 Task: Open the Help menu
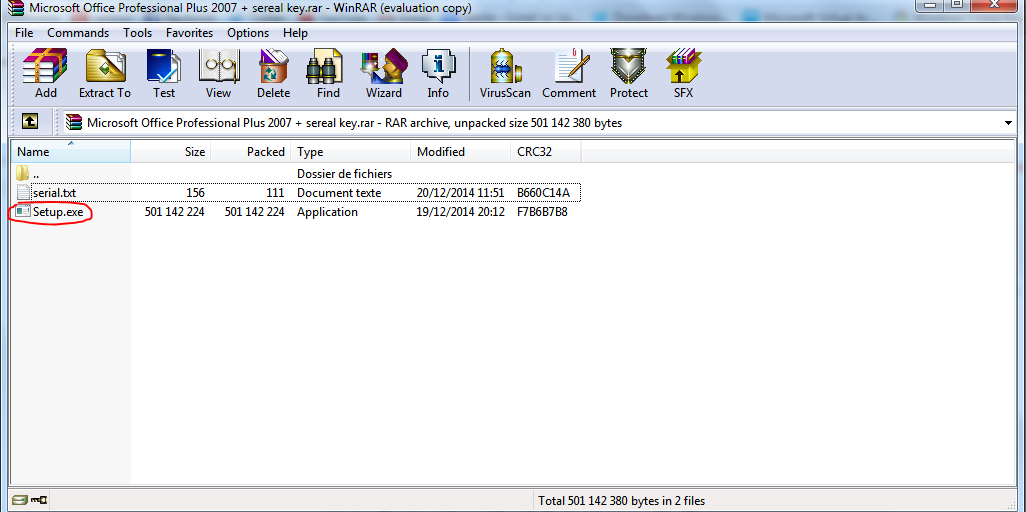tap(295, 33)
